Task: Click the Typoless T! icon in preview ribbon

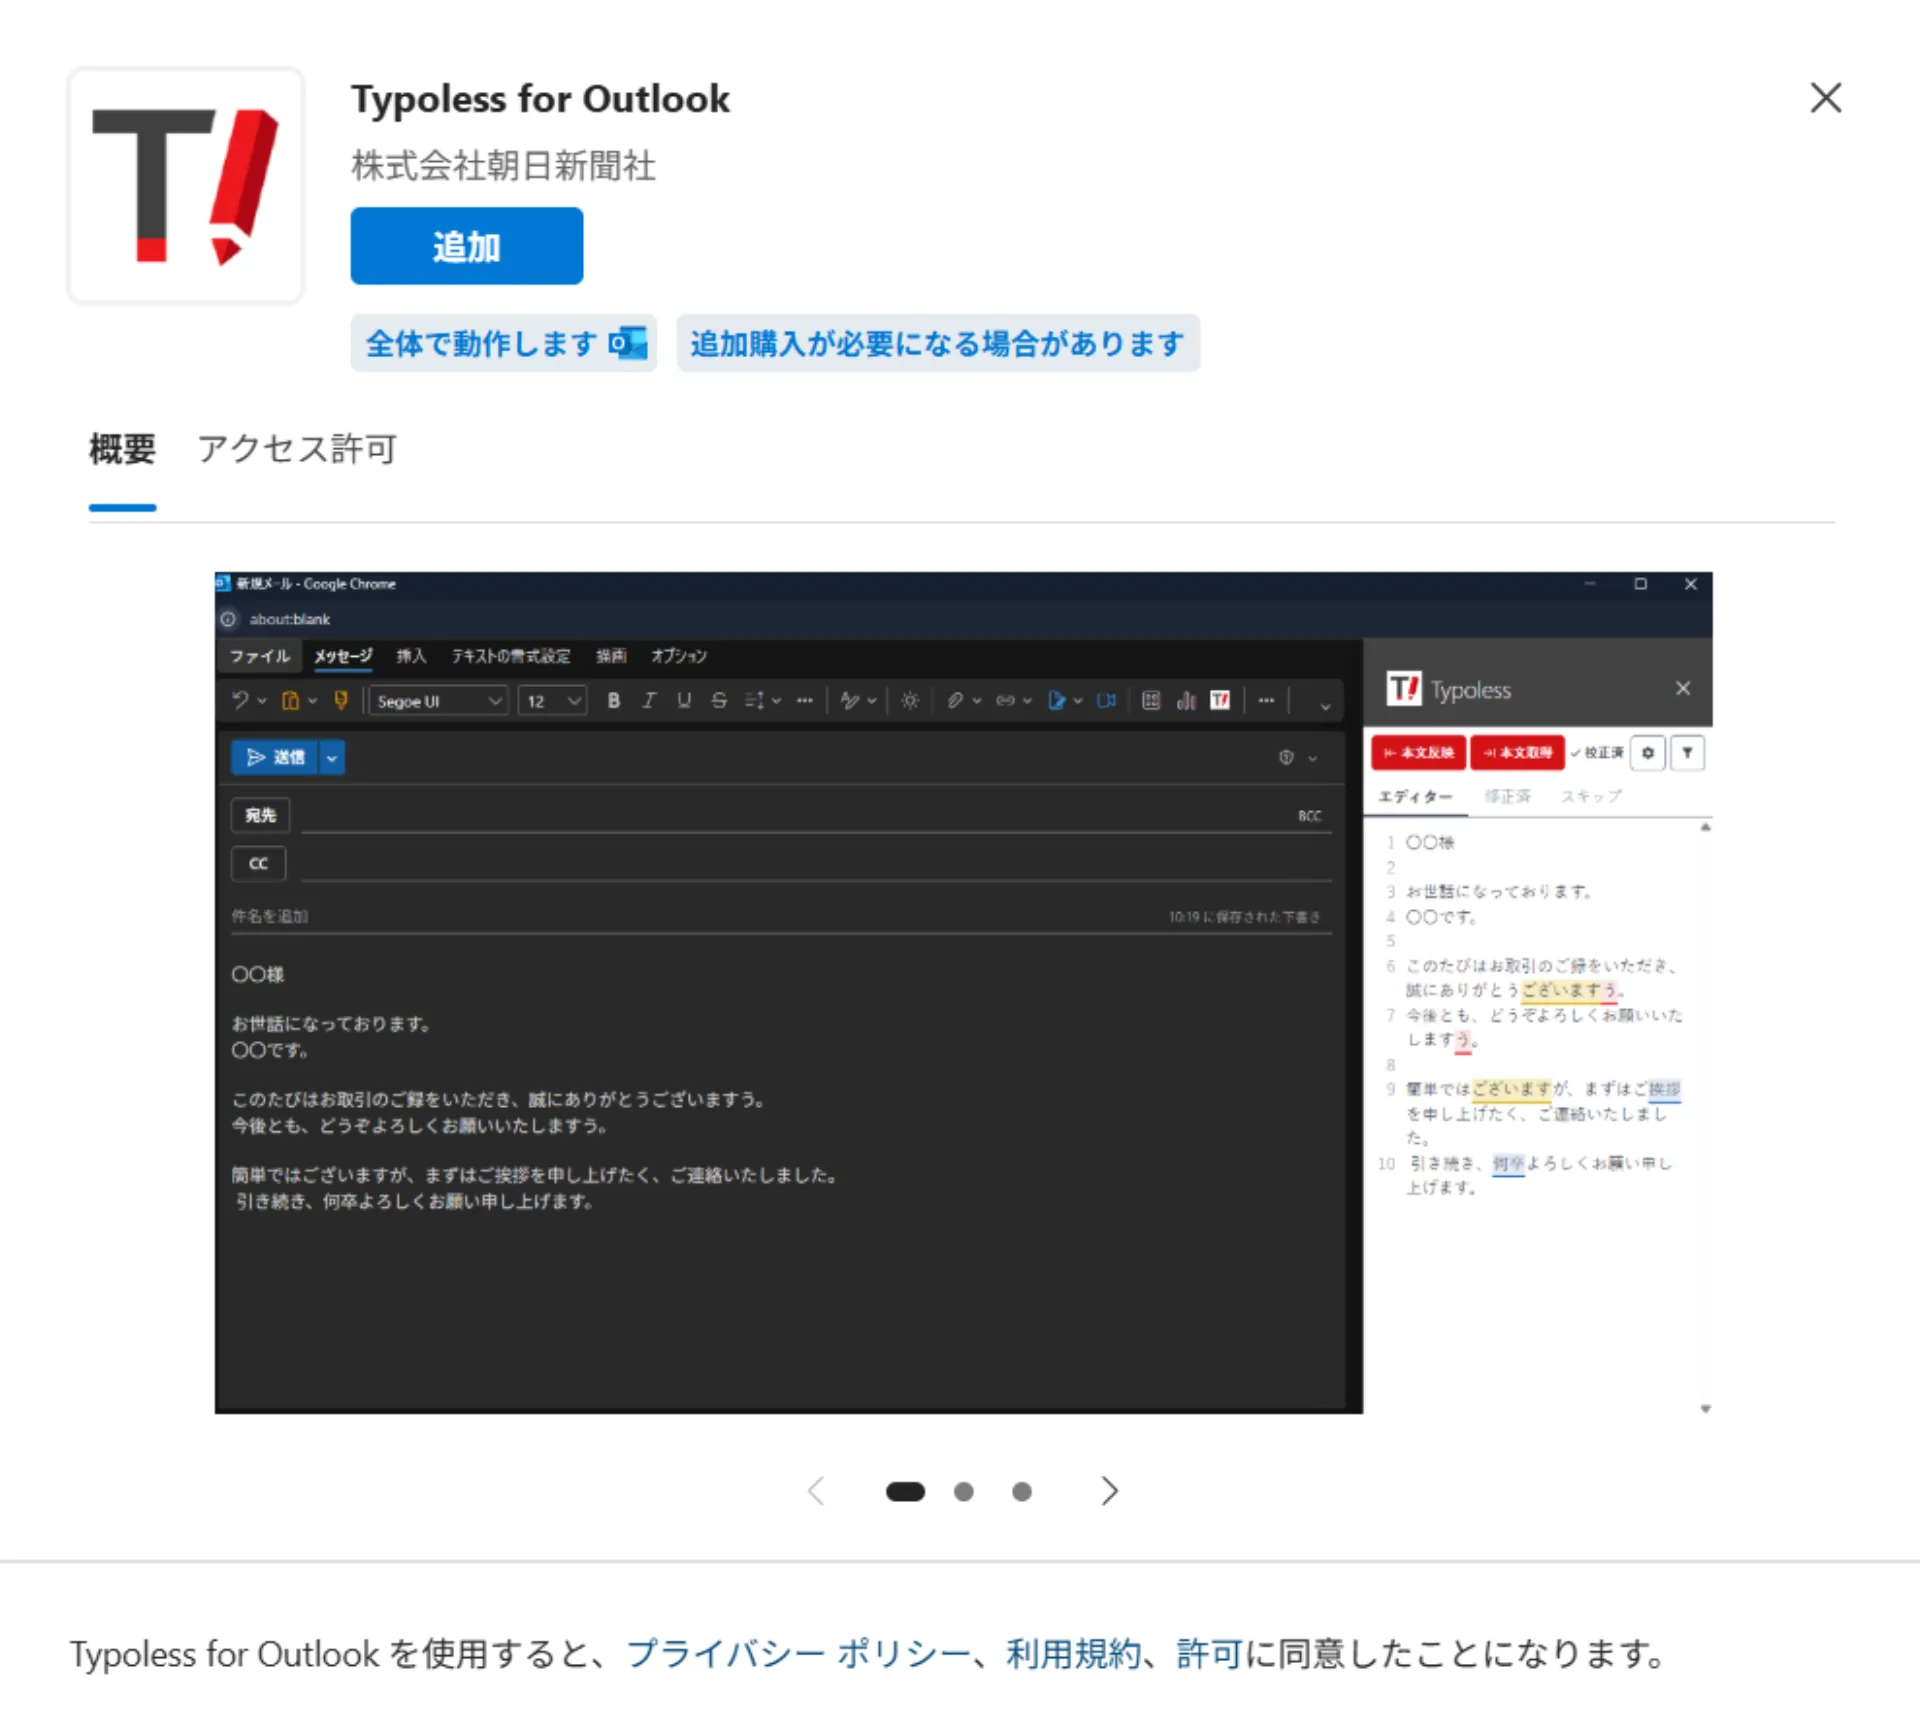Action: (1220, 700)
